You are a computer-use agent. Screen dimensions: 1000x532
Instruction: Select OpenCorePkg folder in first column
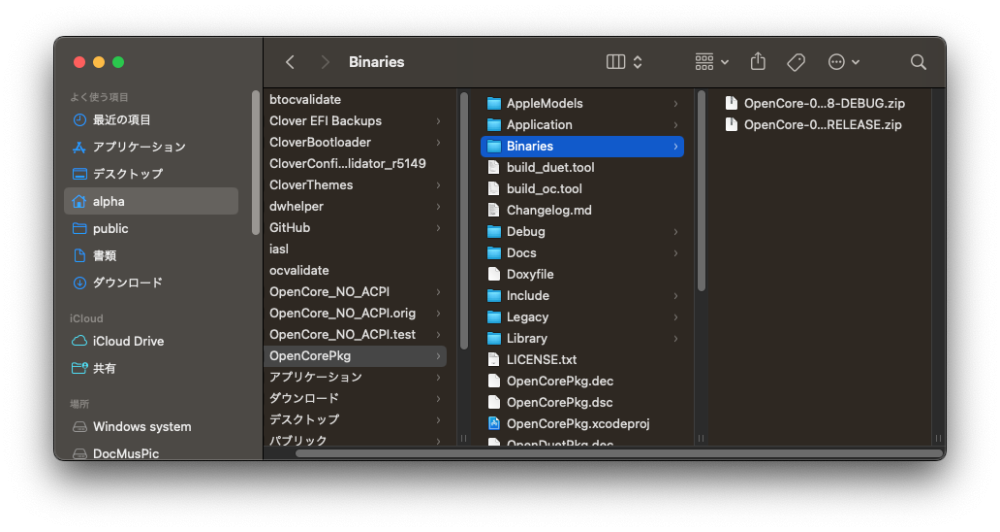[355, 356]
